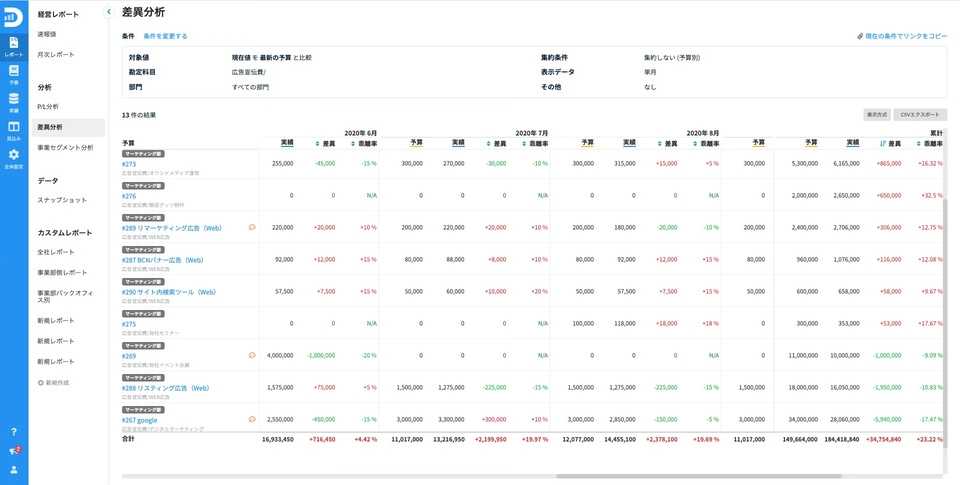
Task: Open the 予算 icon in the left rail
Action: pyautogui.click(x=14, y=74)
